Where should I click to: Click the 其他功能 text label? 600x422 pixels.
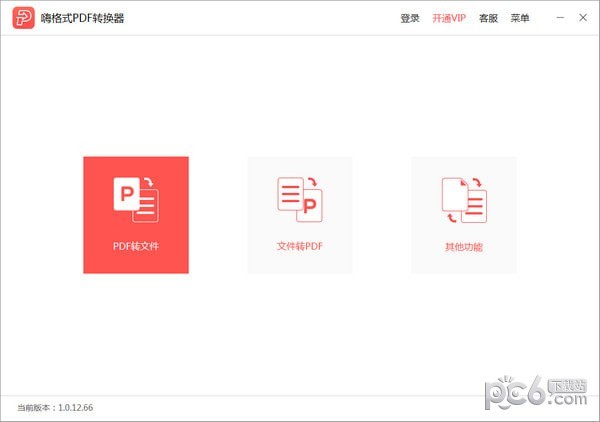[464, 246]
